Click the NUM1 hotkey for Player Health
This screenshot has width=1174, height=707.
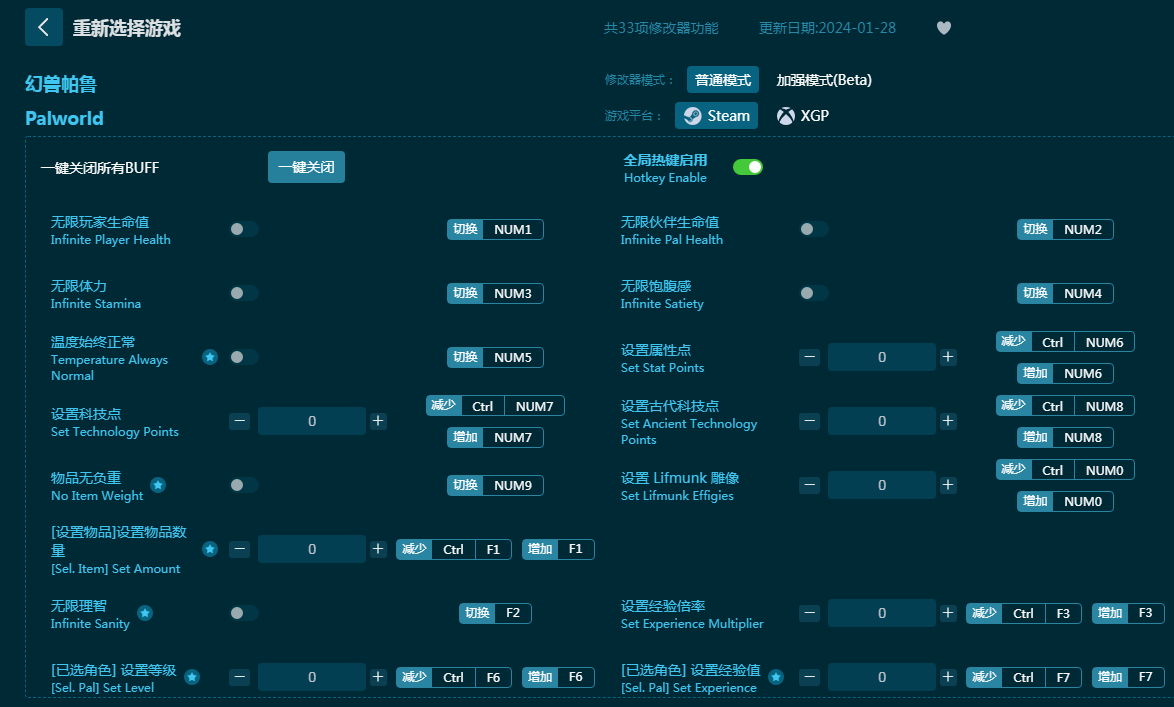496,229
